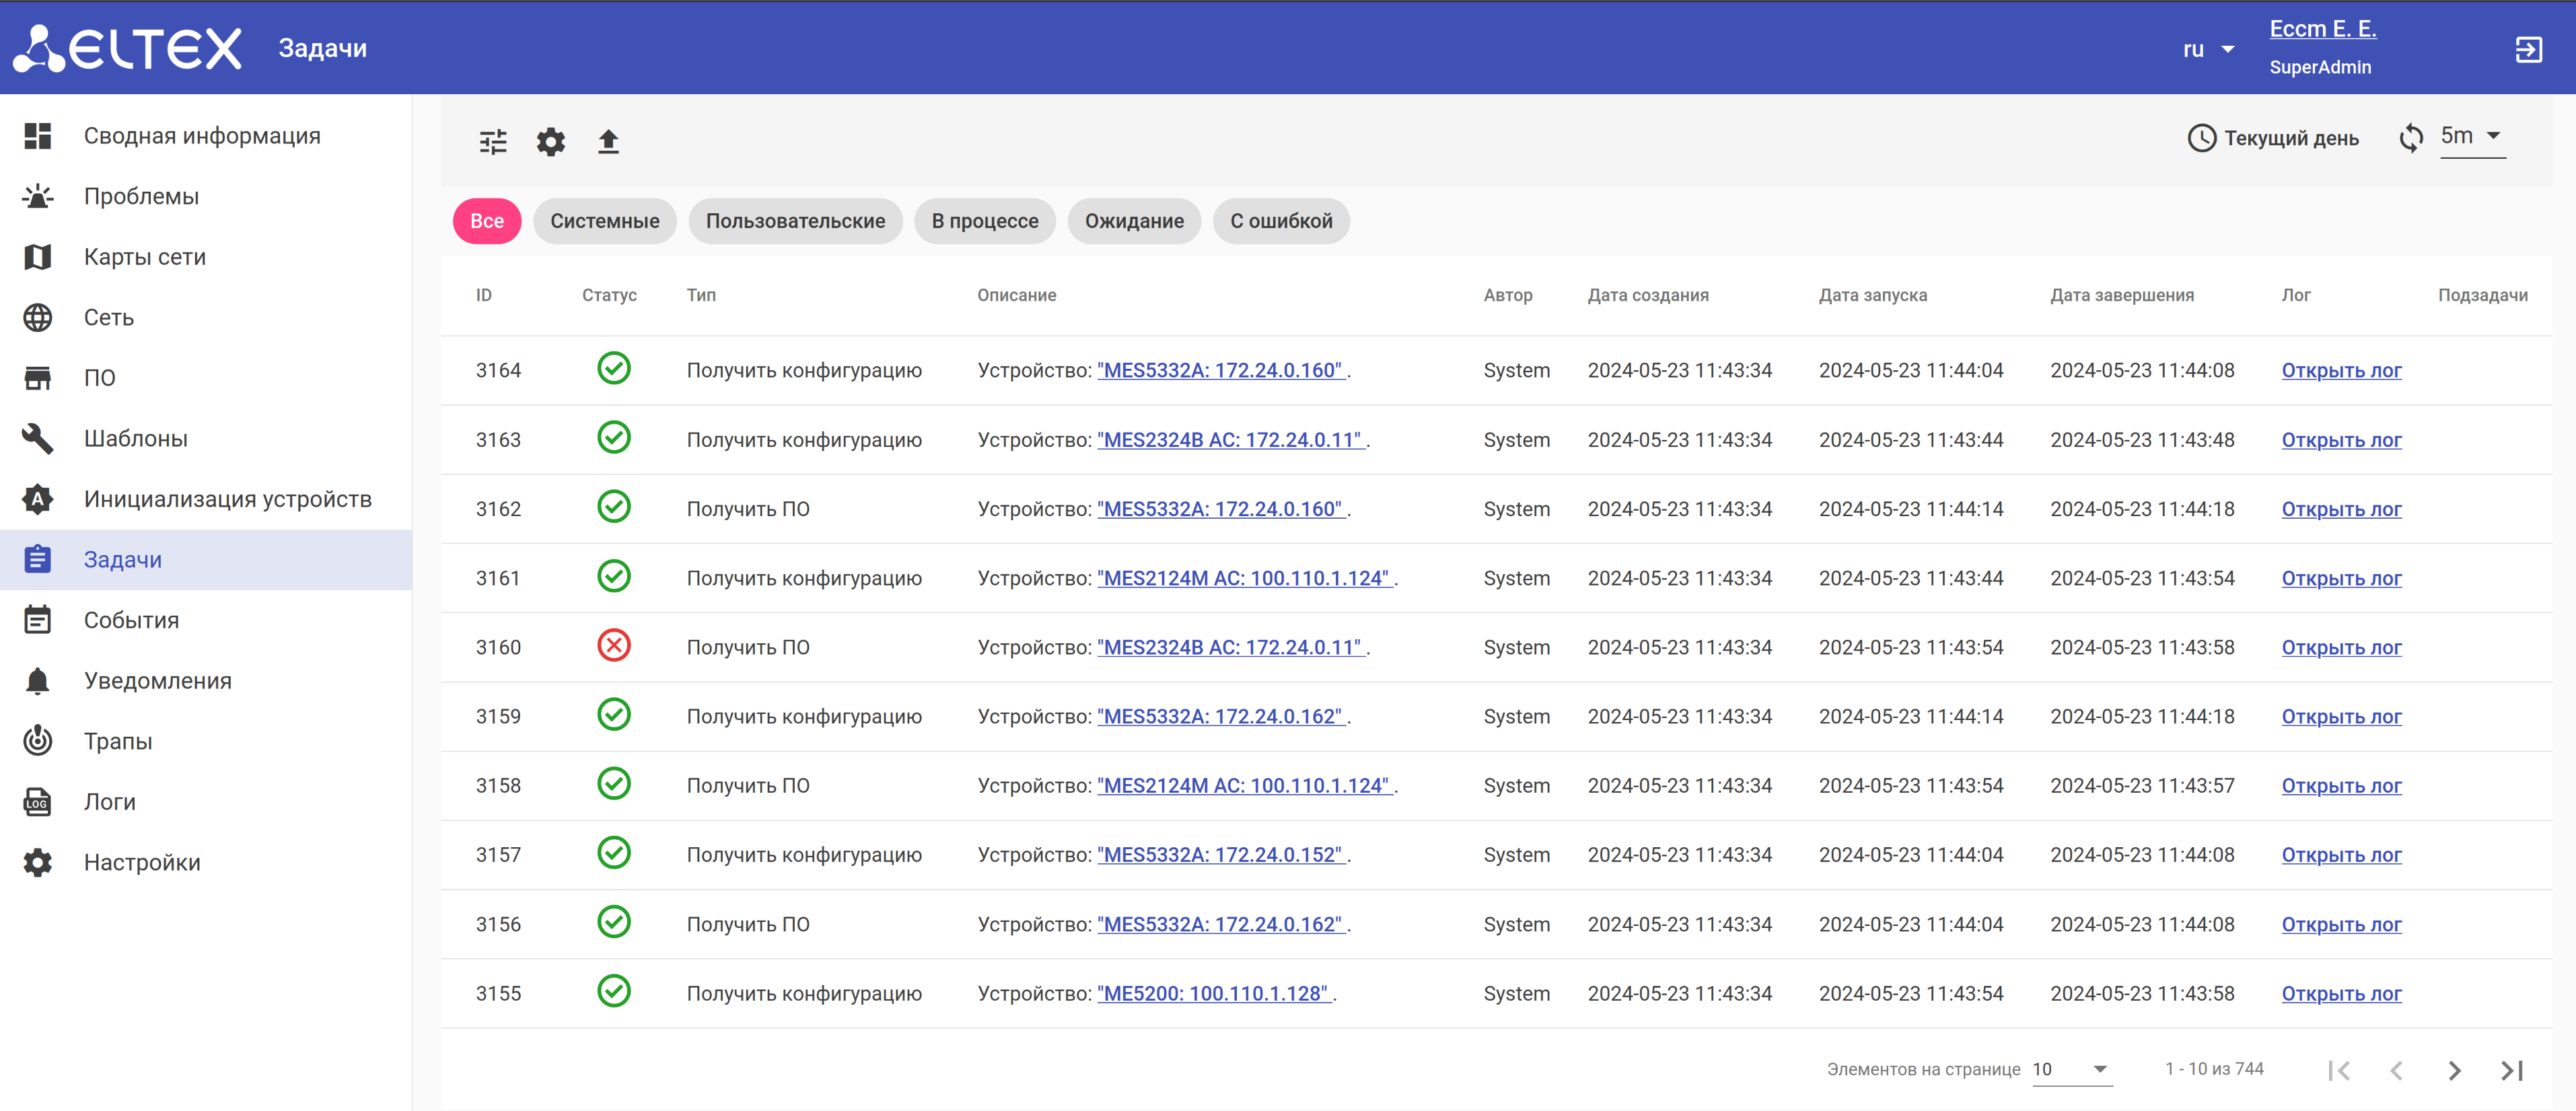Expand the ru language dropdown
The width and height of the screenshot is (2576, 1111).
click(2208, 49)
